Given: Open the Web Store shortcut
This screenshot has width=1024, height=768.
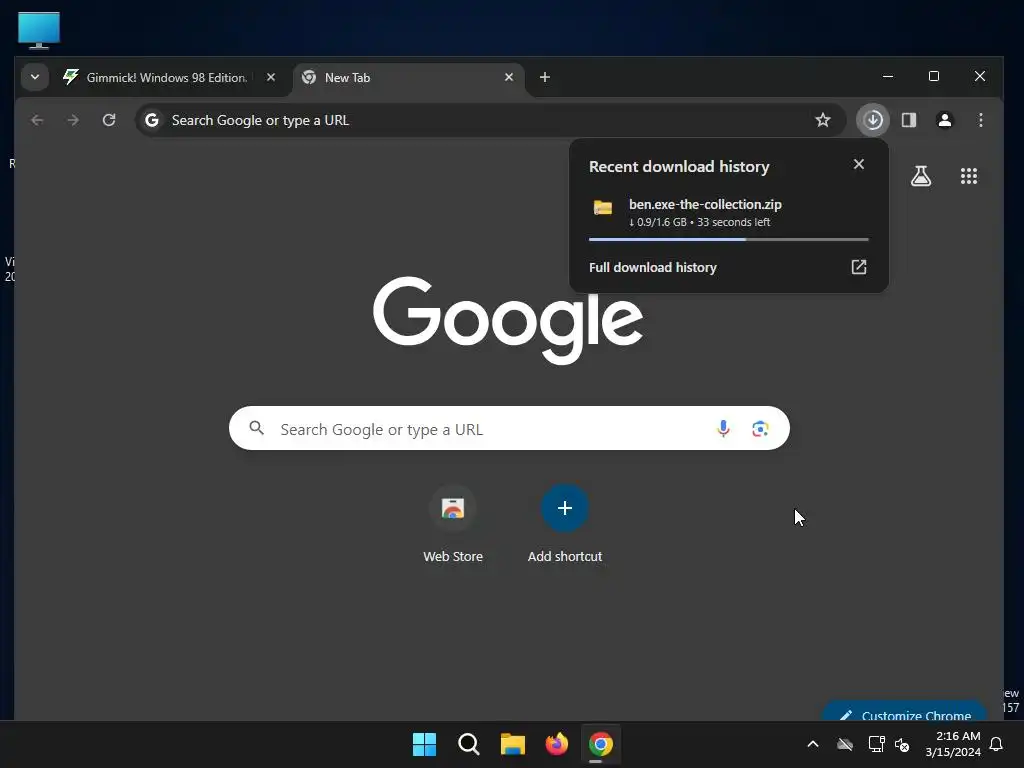Looking at the screenshot, I should click(453, 524).
